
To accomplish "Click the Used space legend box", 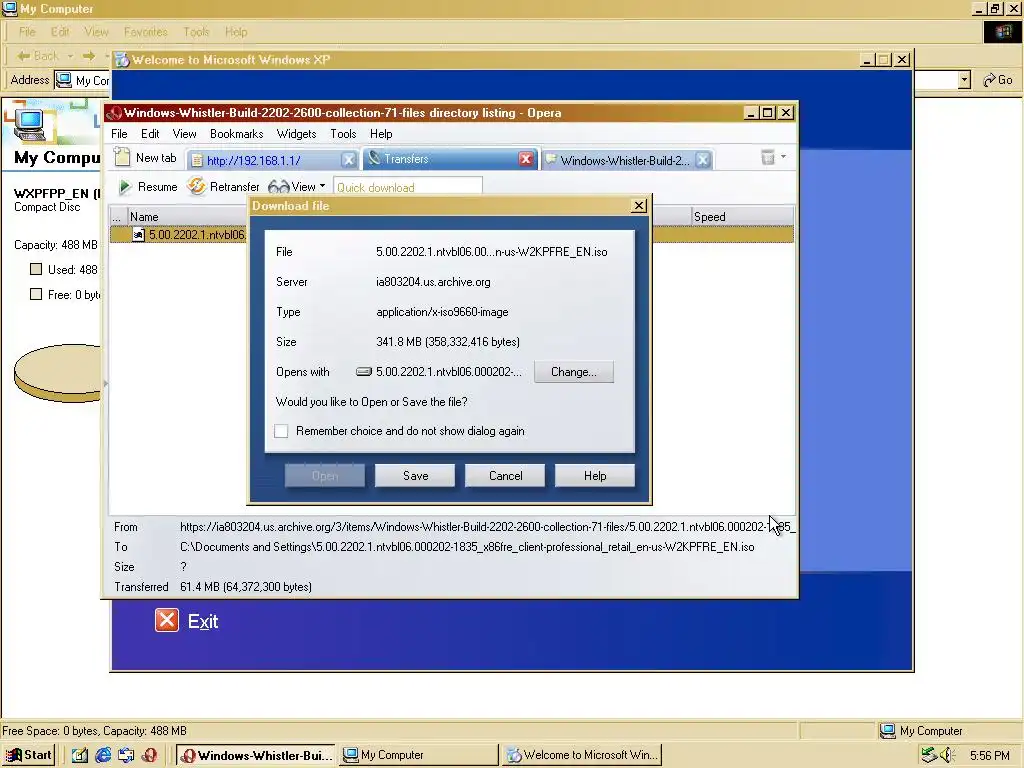I will 36,269.
